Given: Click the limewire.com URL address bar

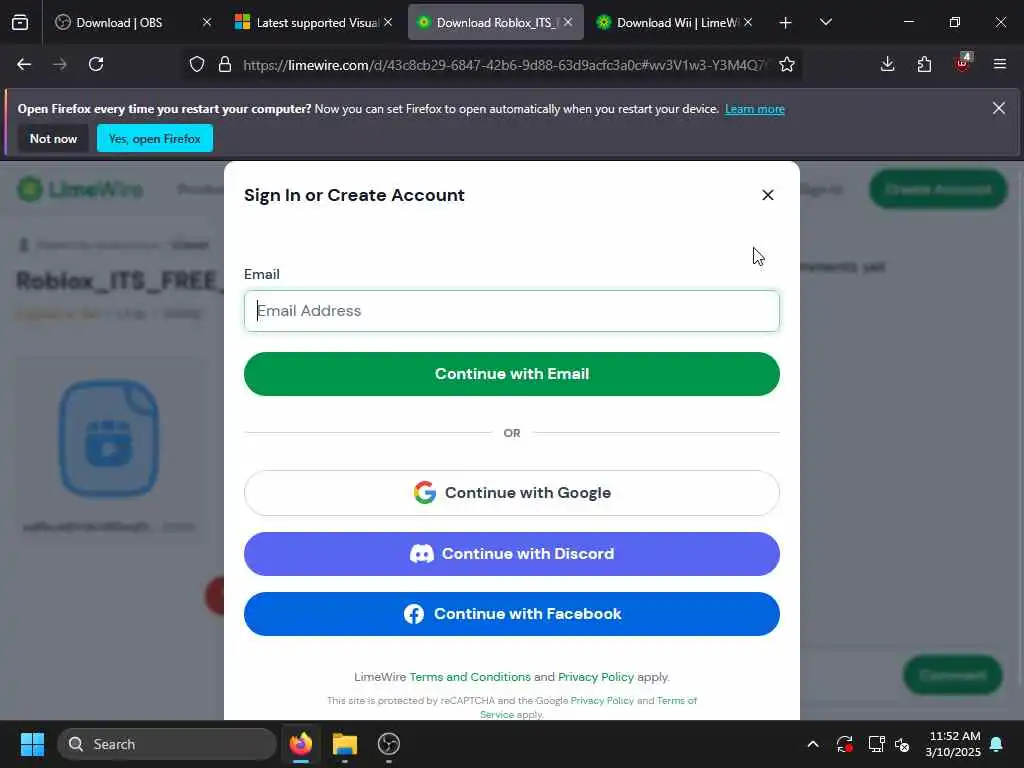Looking at the screenshot, I should click(505, 65).
